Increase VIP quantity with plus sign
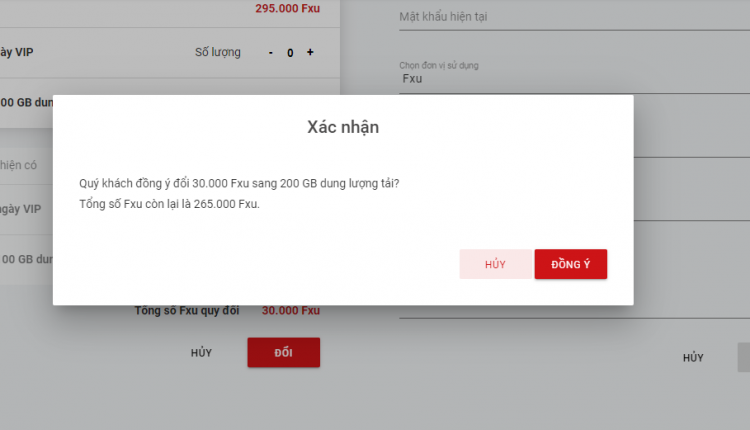This screenshot has height=430, width=750. [x=310, y=52]
